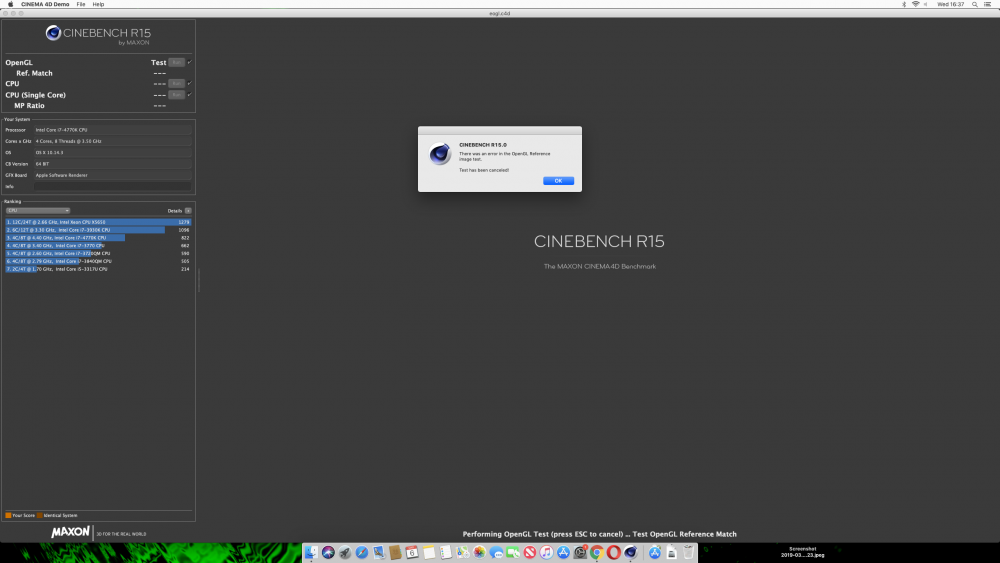Open the CINEMA 4D Demo menu
Viewport: 1000px width, 563px height.
45,4
